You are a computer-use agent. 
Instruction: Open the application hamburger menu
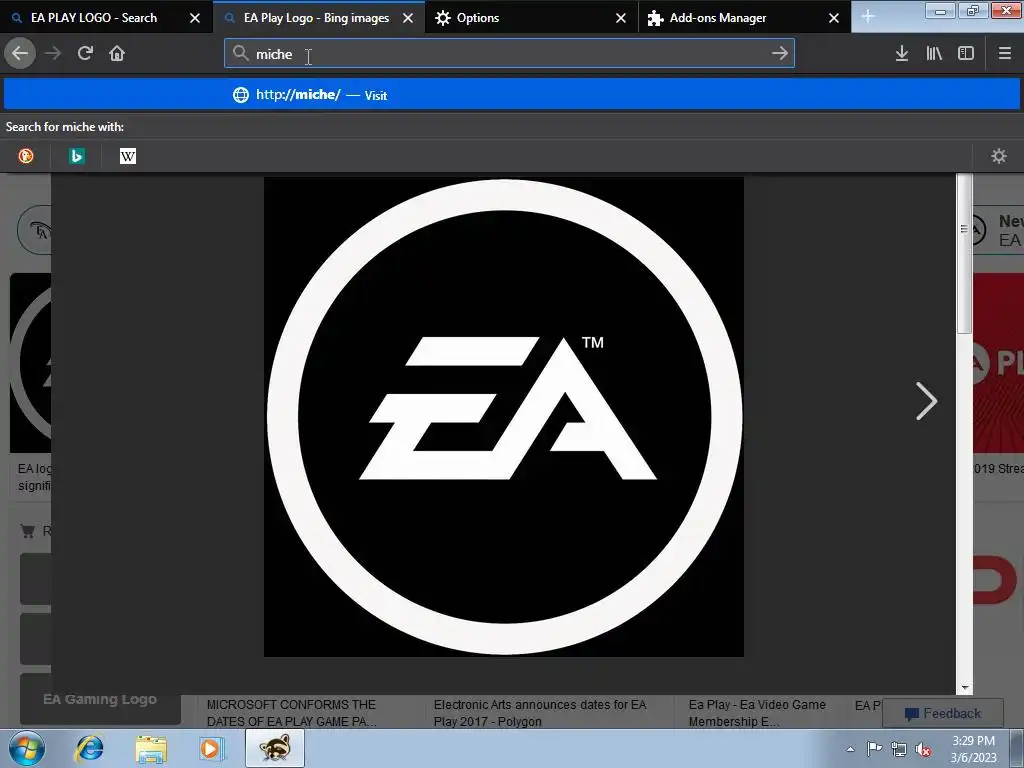click(x=1005, y=54)
